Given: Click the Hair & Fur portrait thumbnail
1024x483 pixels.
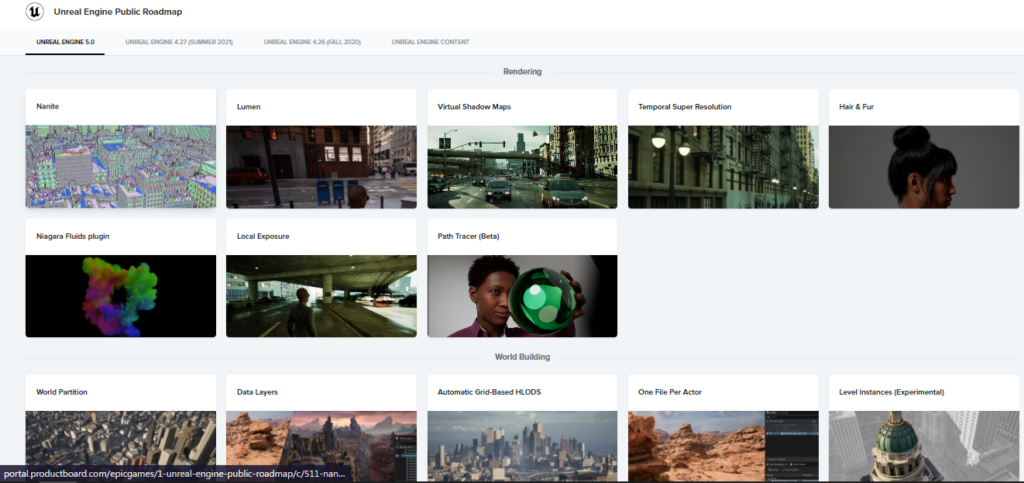Looking at the screenshot, I should (x=924, y=167).
